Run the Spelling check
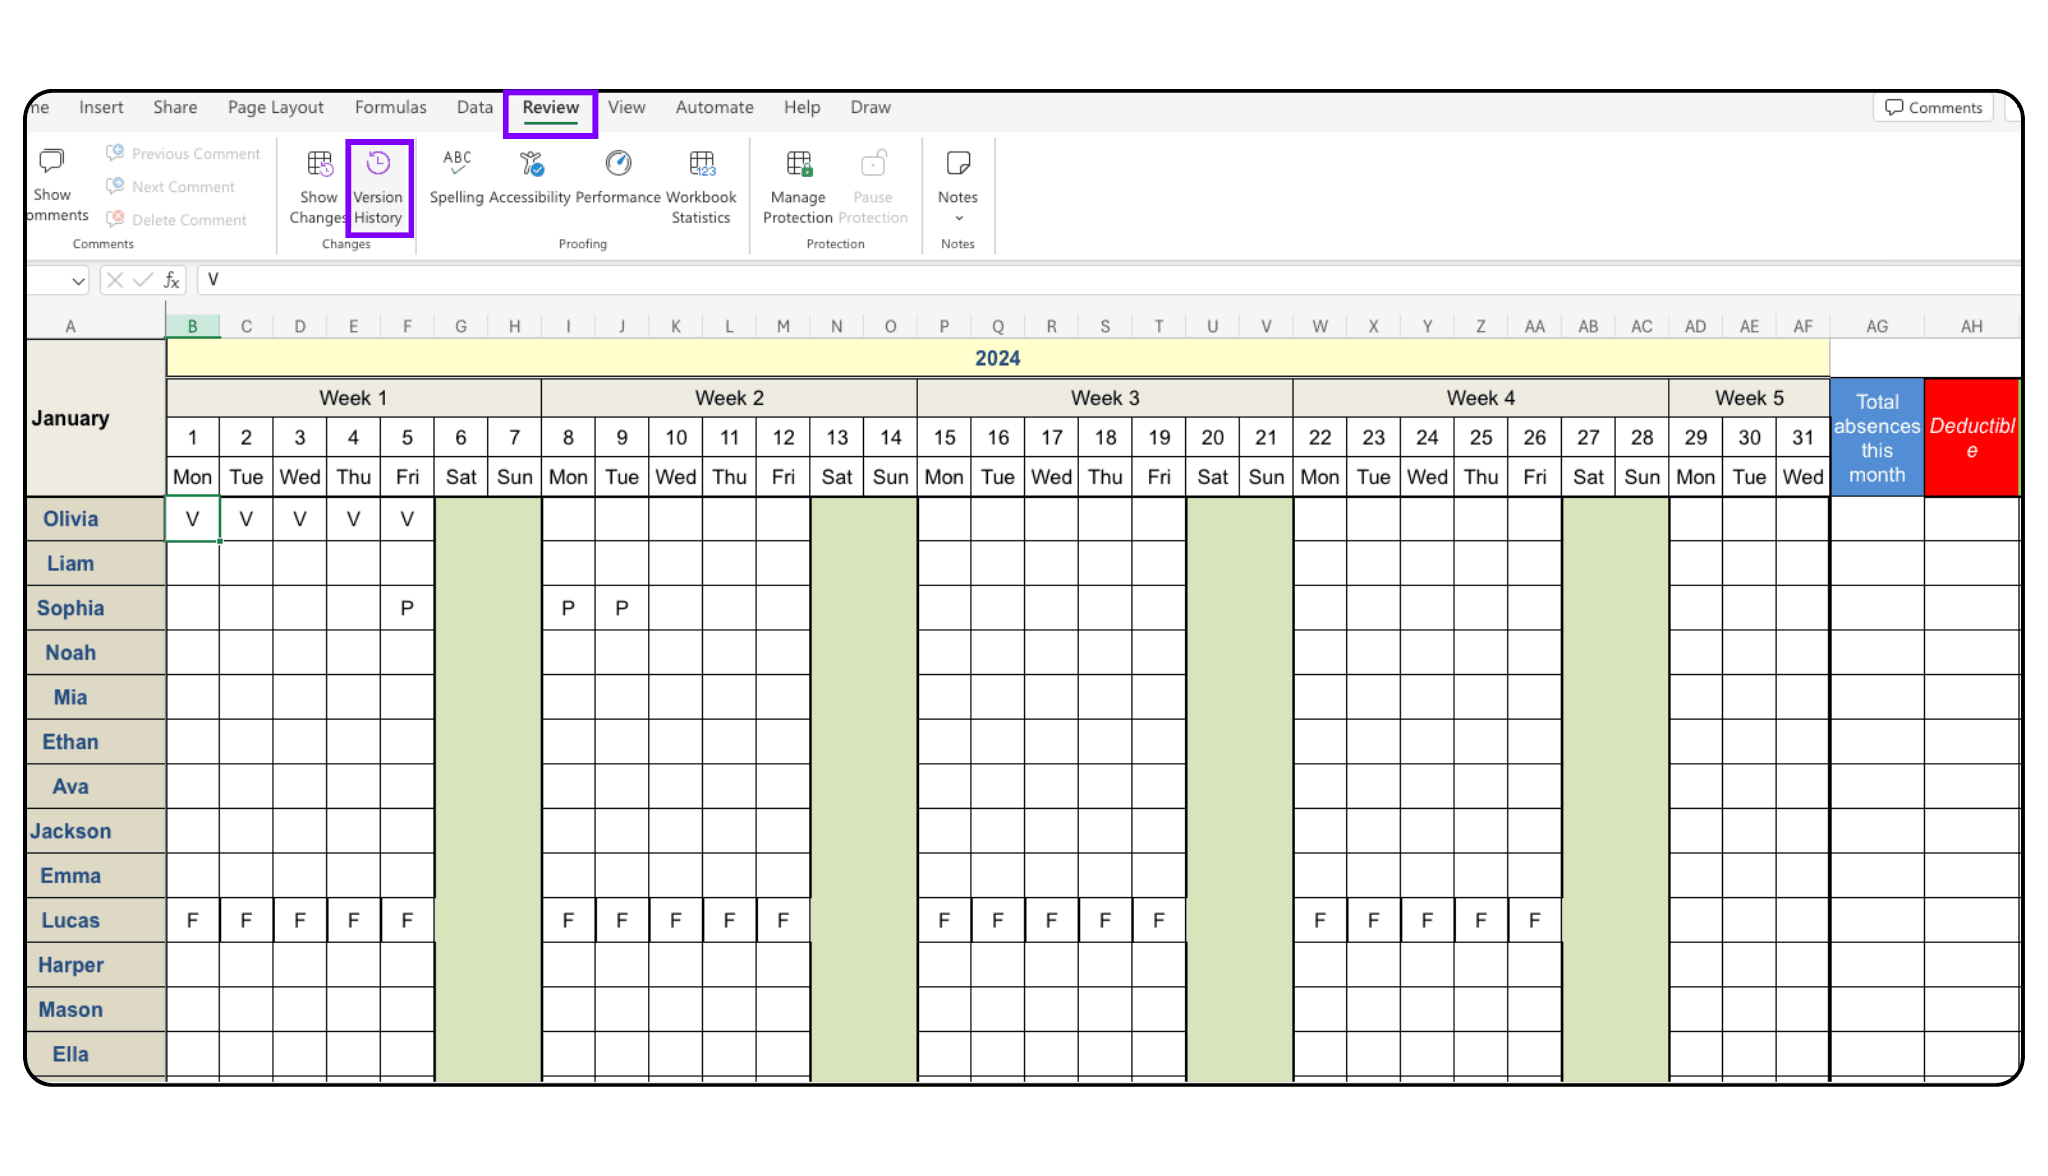This screenshot has height=1176, width=2048. click(x=457, y=178)
